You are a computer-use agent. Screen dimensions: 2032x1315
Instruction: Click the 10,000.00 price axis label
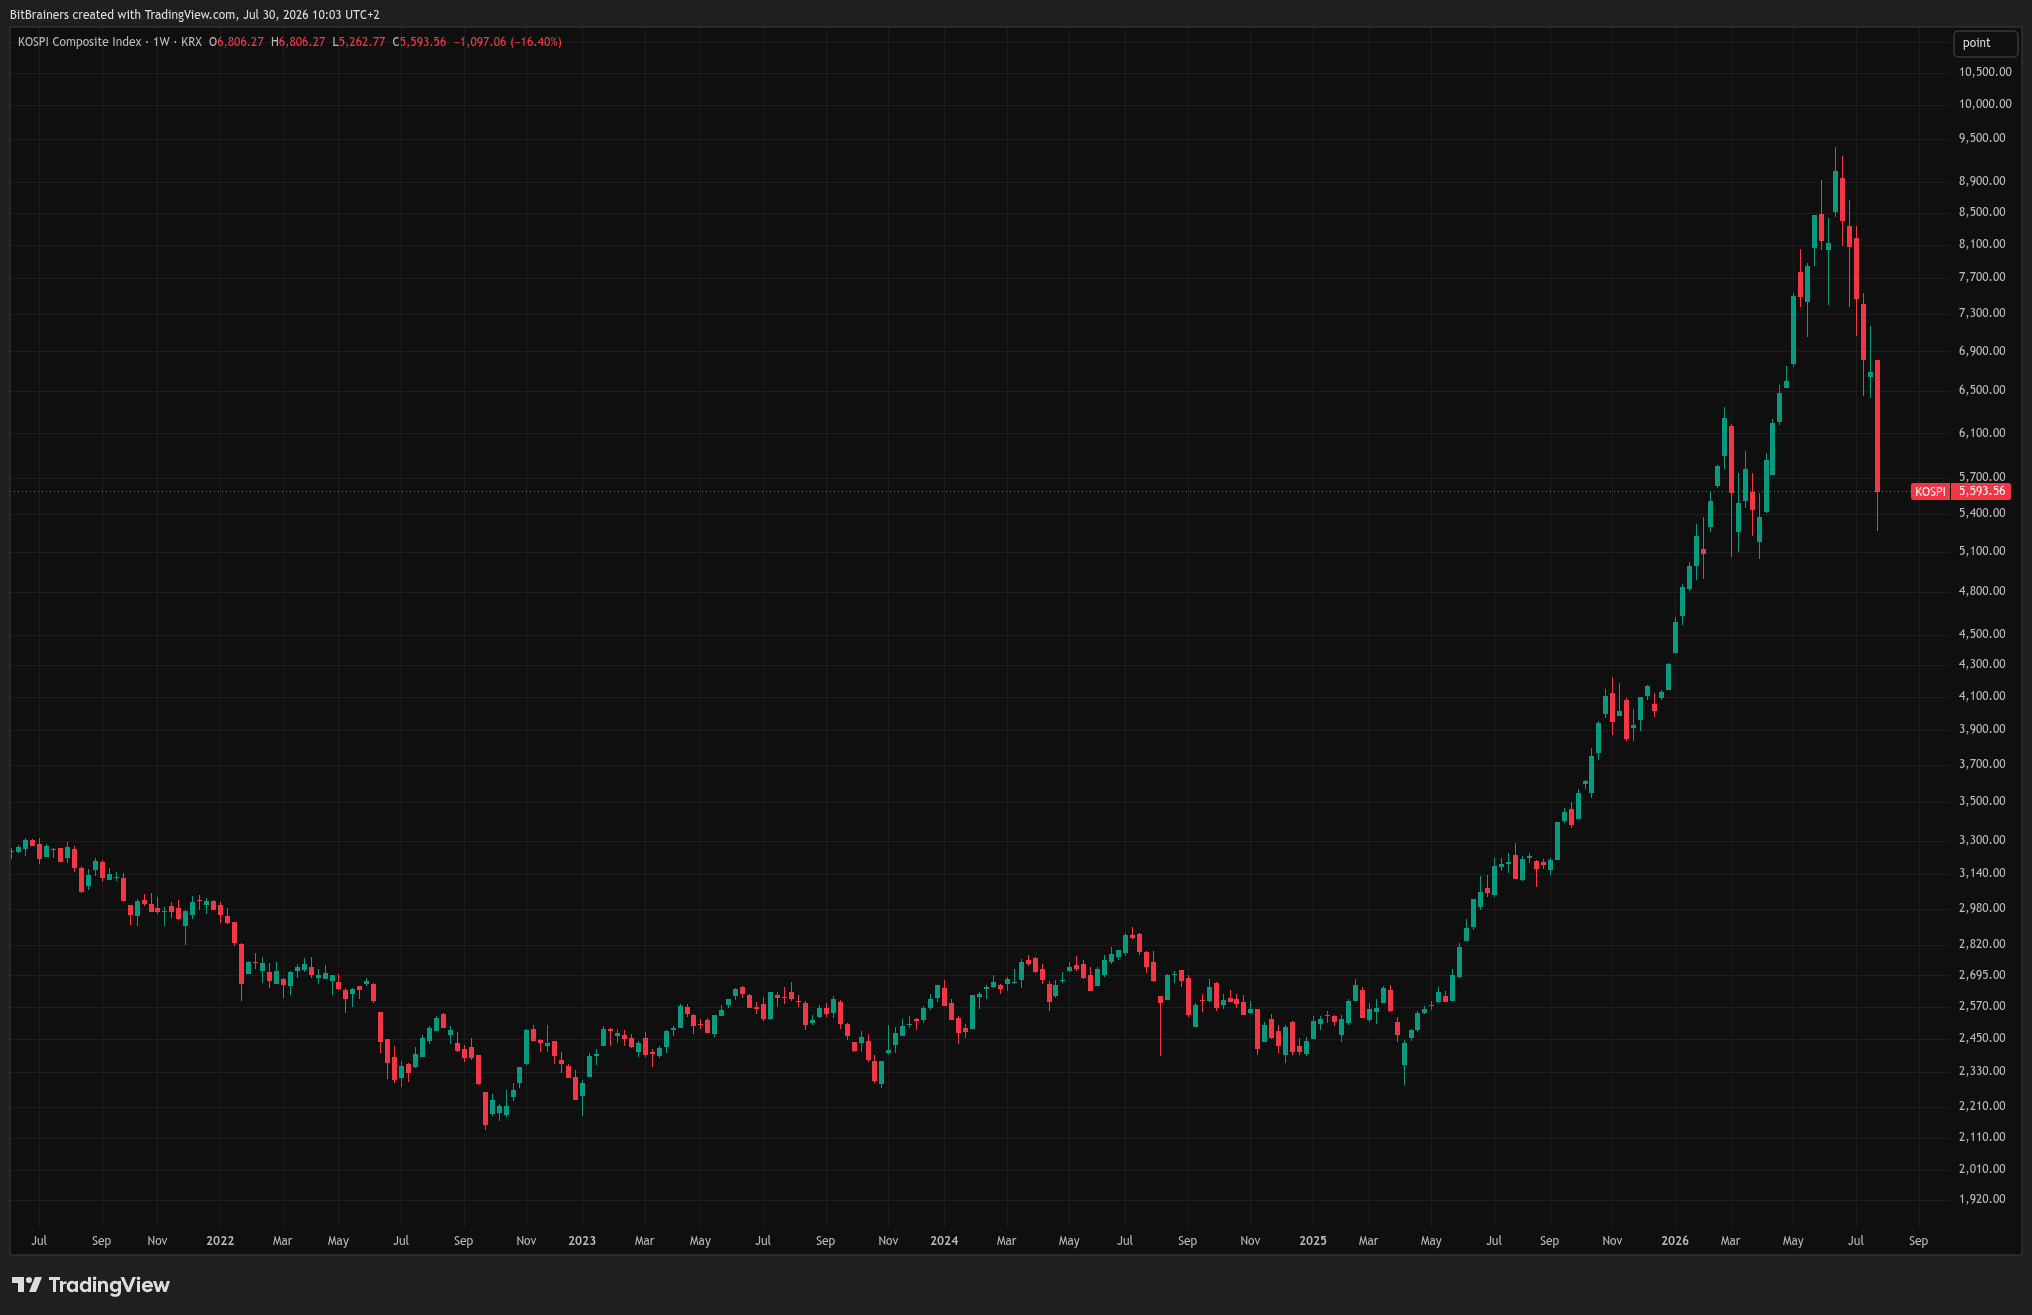pyautogui.click(x=1985, y=104)
